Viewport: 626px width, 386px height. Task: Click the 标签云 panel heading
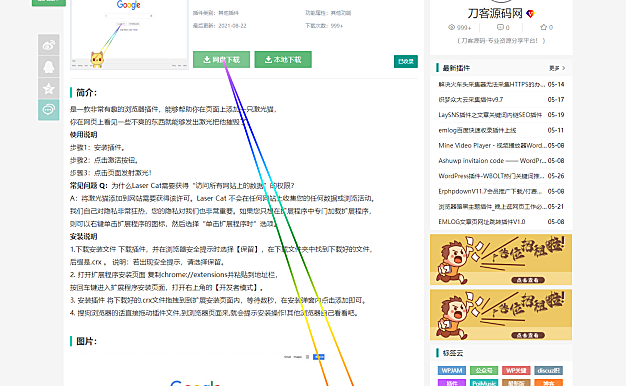click(x=453, y=353)
